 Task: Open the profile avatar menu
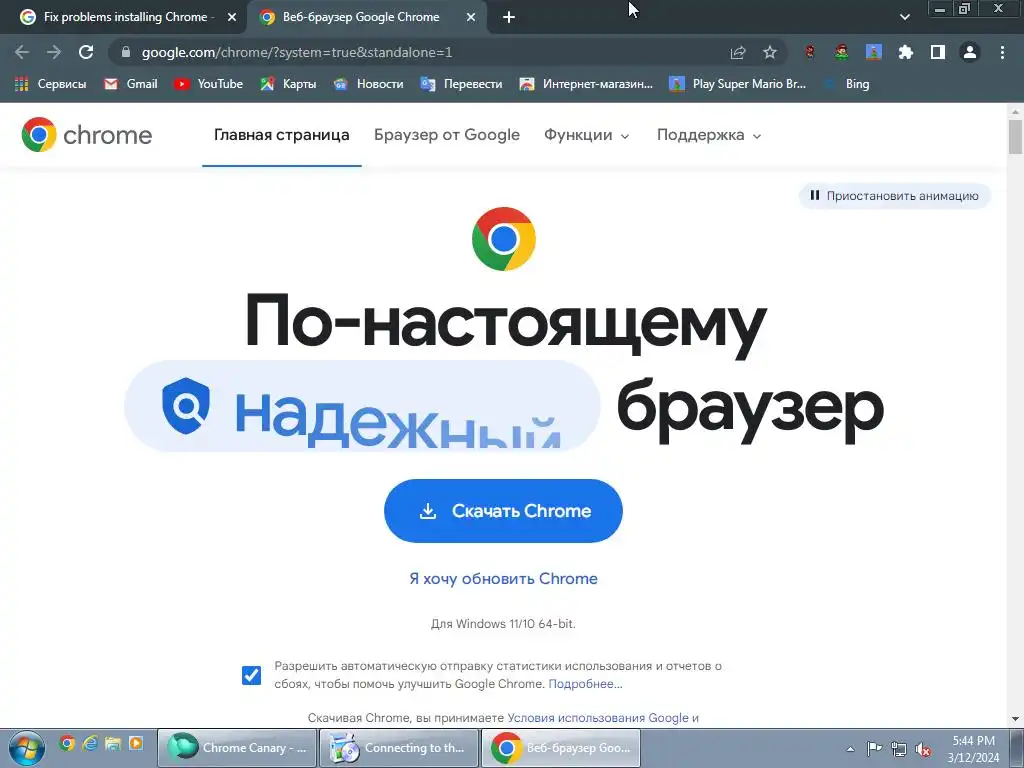(x=970, y=52)
